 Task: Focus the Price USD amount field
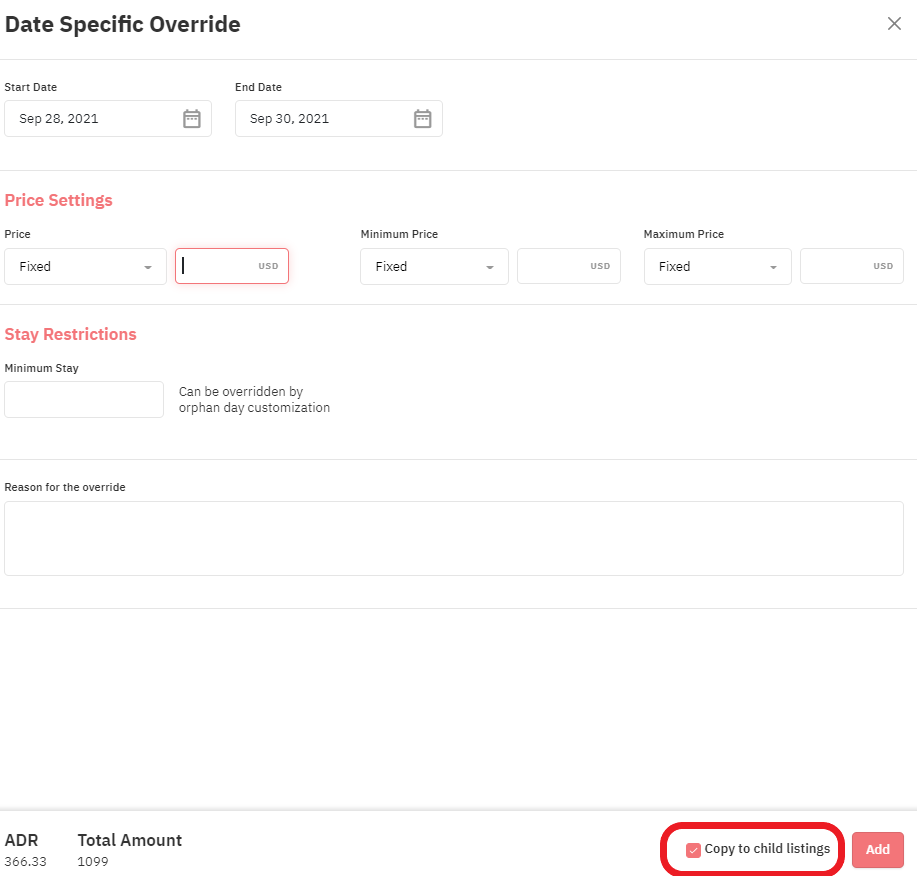click(232, 266)
